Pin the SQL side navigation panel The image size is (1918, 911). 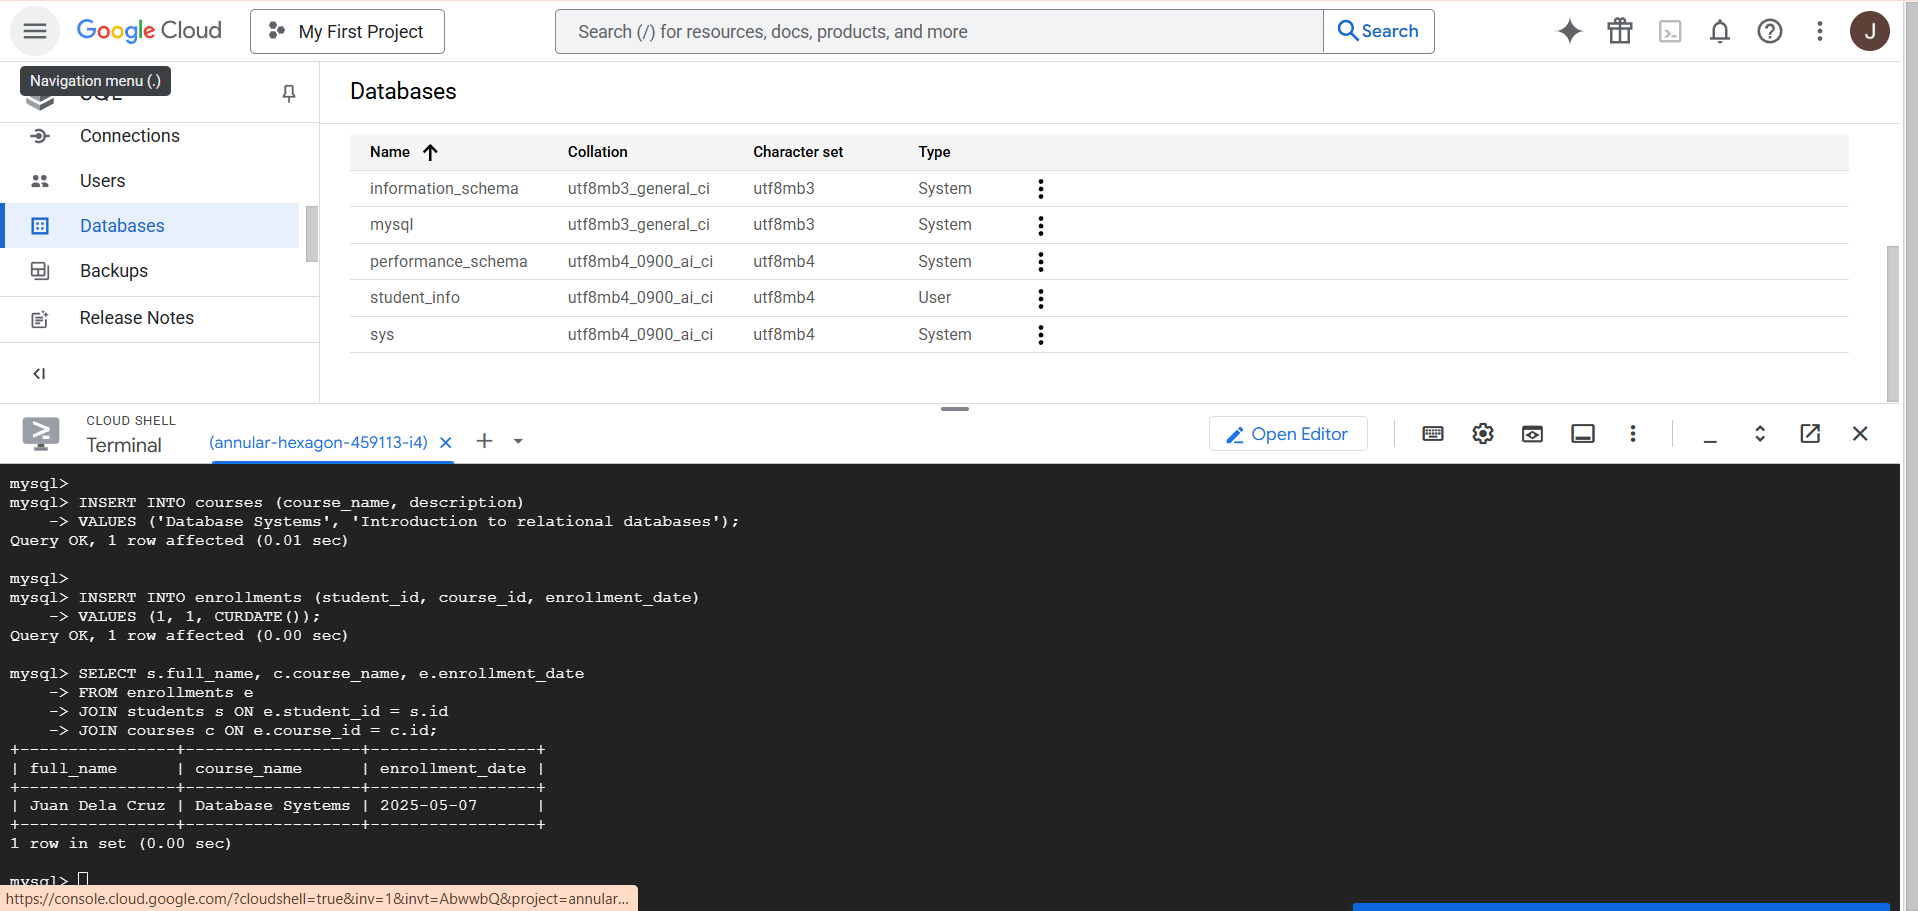tap(289, 93)
